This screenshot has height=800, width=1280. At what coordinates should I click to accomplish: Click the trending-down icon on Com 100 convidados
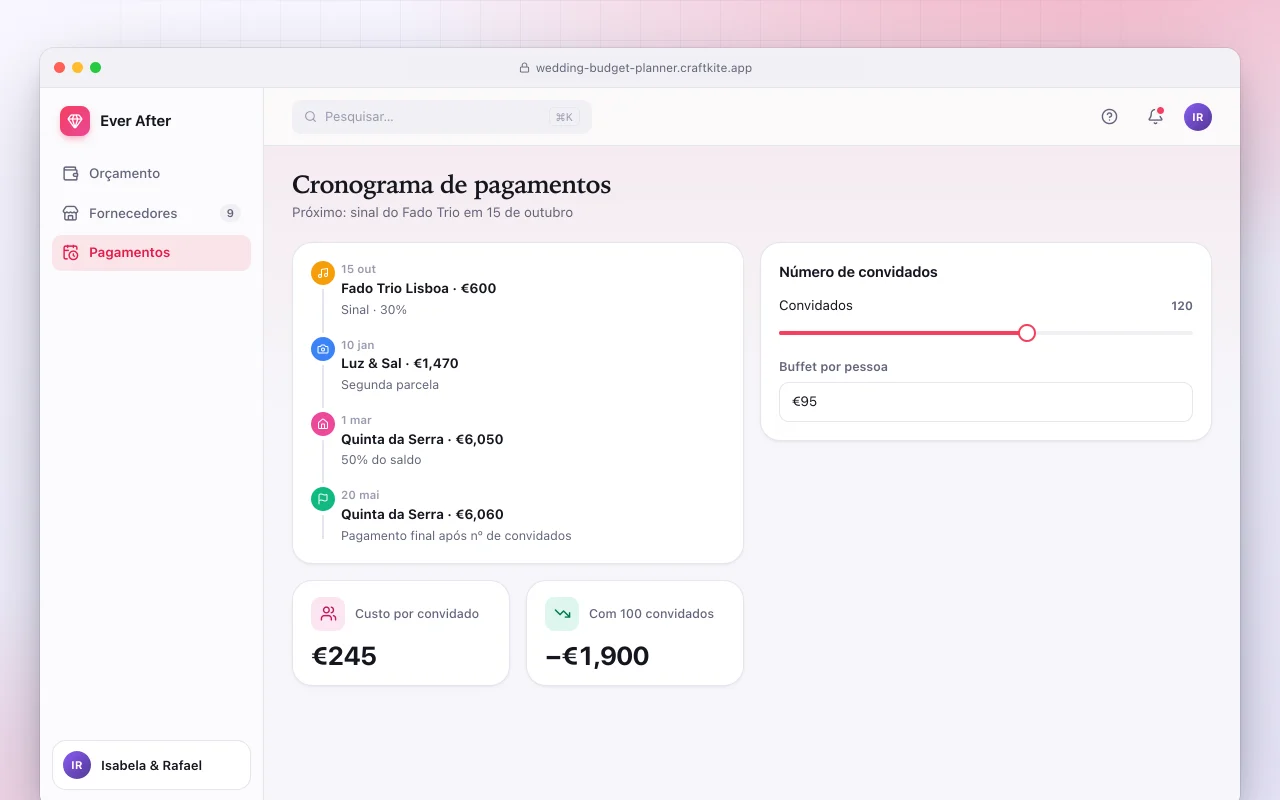[562, 614]
